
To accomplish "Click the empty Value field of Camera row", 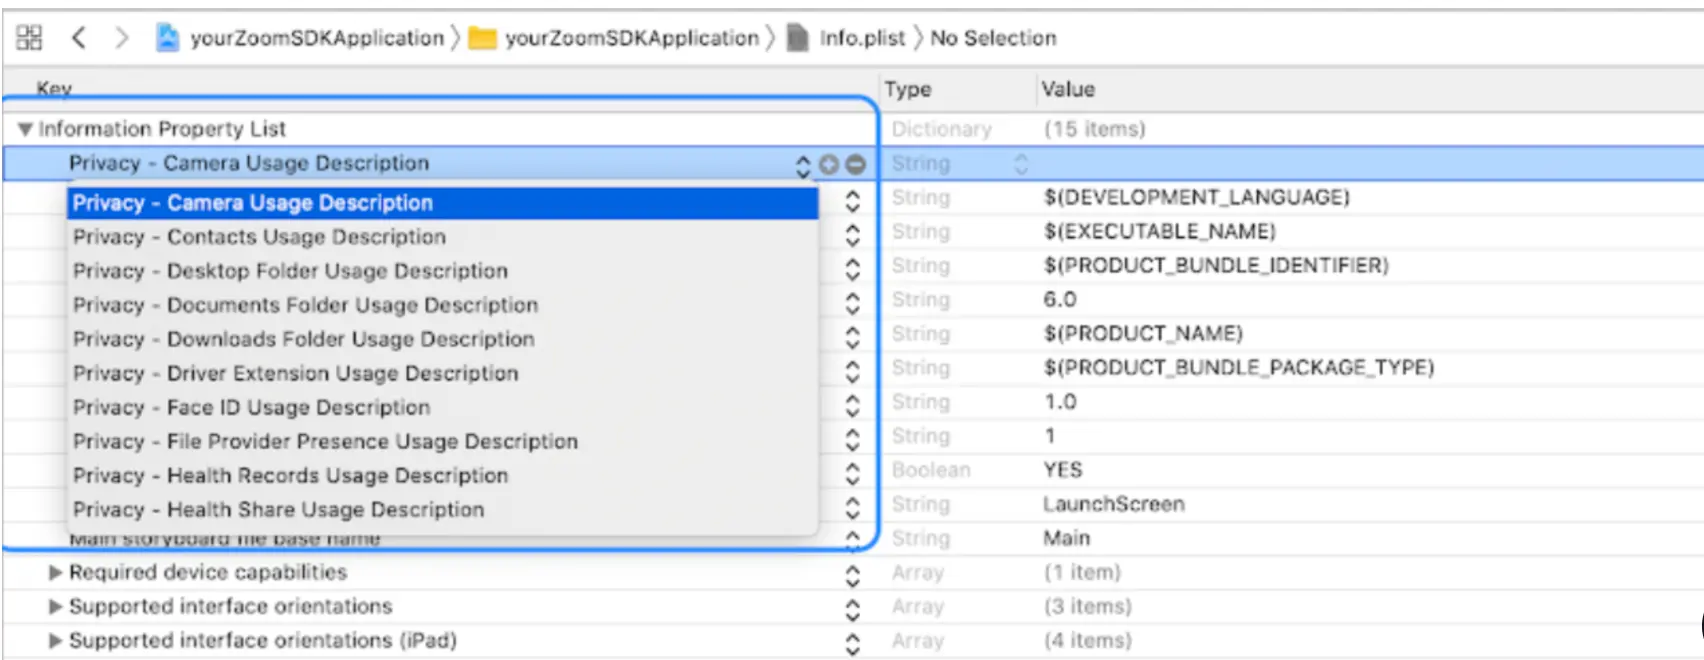I will (1370, 164).
